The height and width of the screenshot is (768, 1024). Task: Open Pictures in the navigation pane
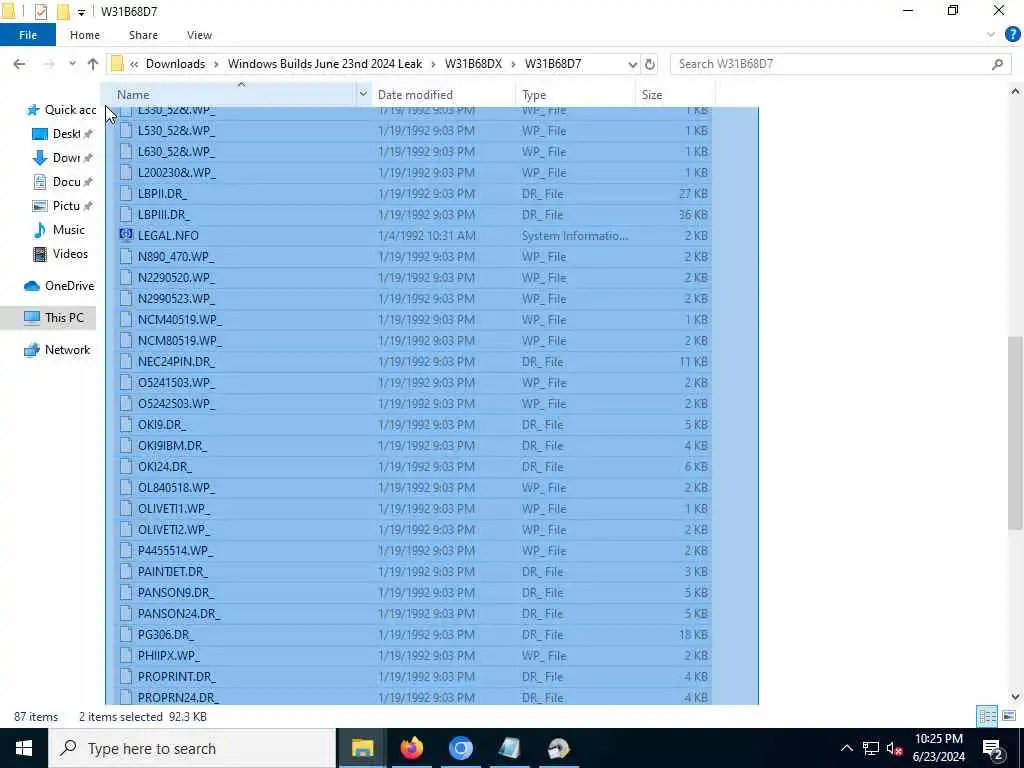tap(62, 206)
